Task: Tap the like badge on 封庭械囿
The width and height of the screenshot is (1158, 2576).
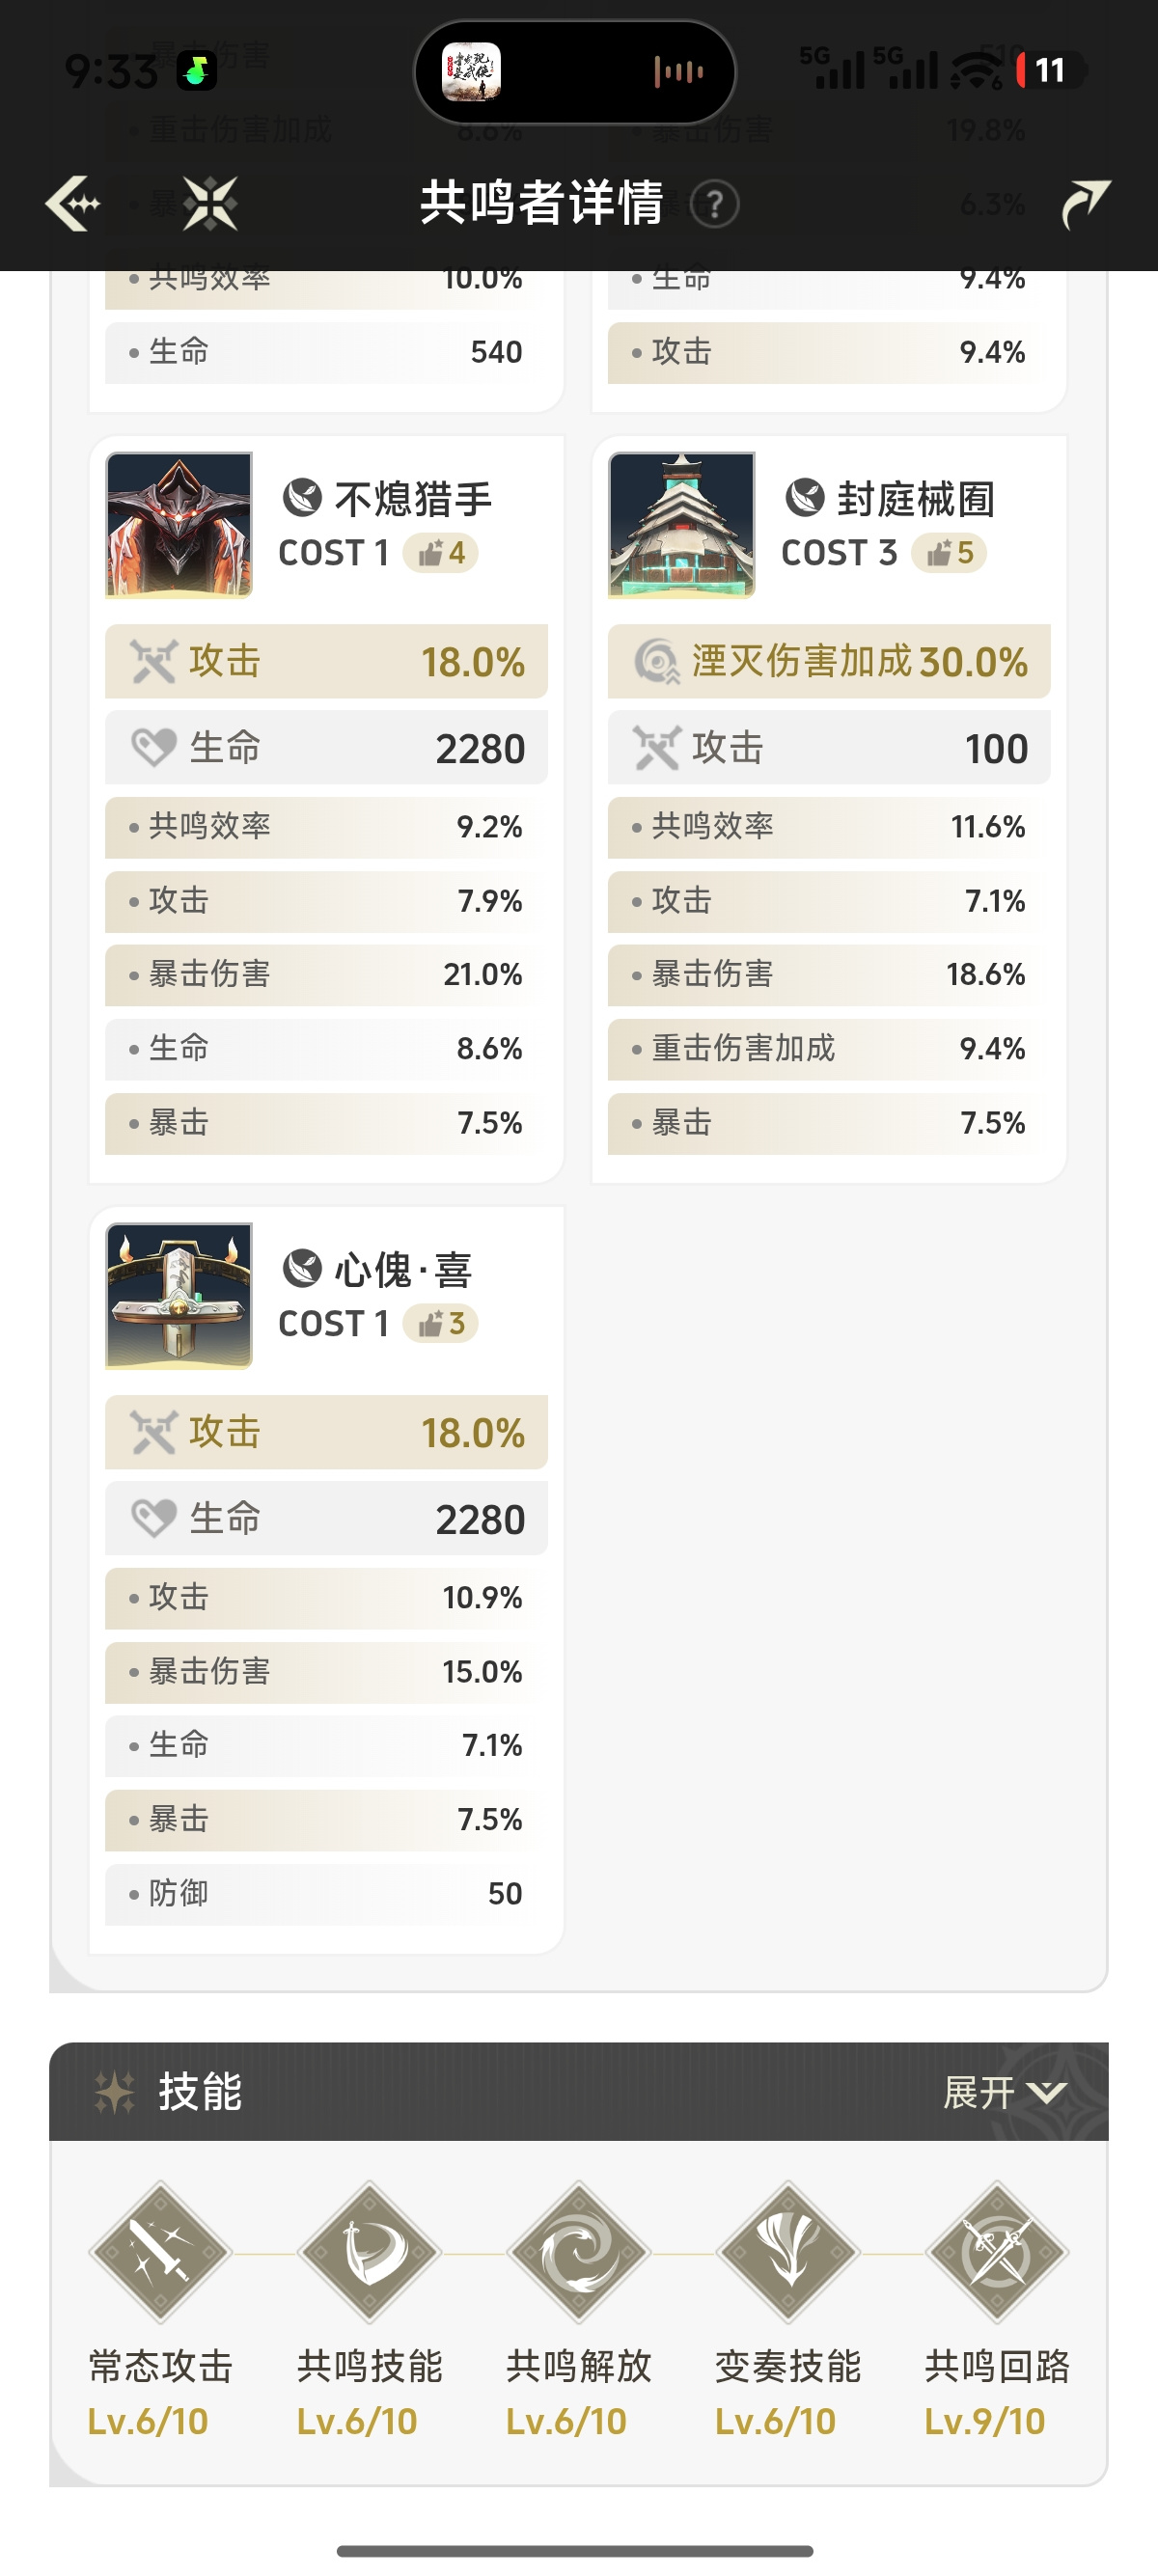Action: [x=949, y=553]
